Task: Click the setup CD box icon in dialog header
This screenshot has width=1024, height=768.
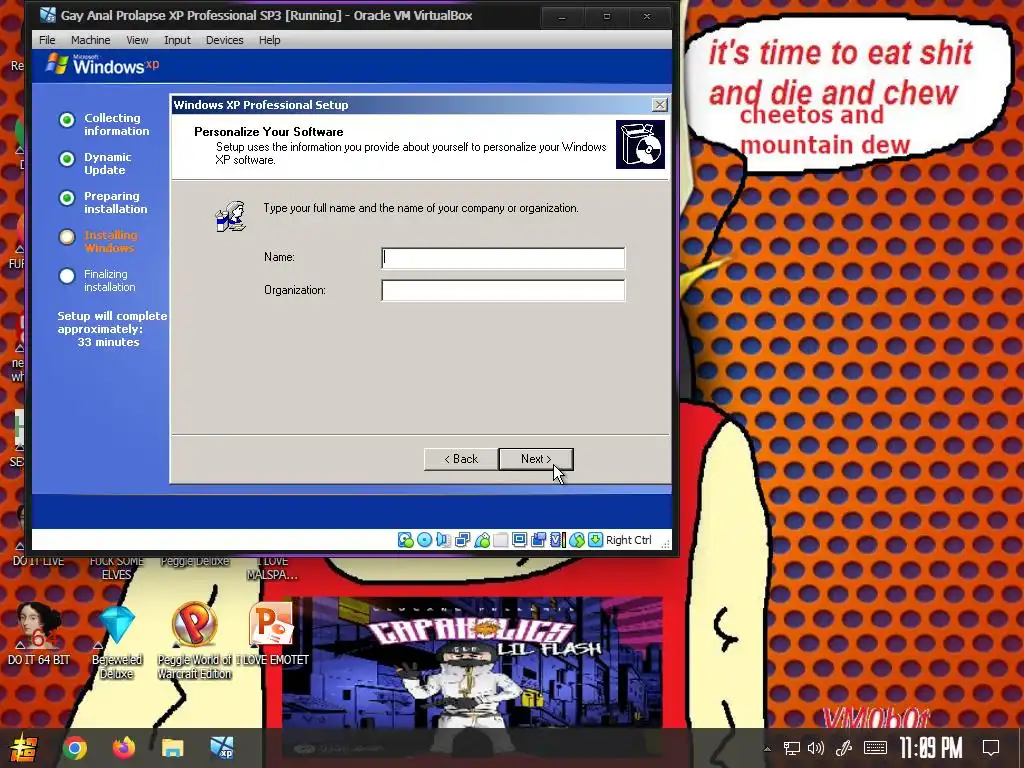Action: coord(640,144)
